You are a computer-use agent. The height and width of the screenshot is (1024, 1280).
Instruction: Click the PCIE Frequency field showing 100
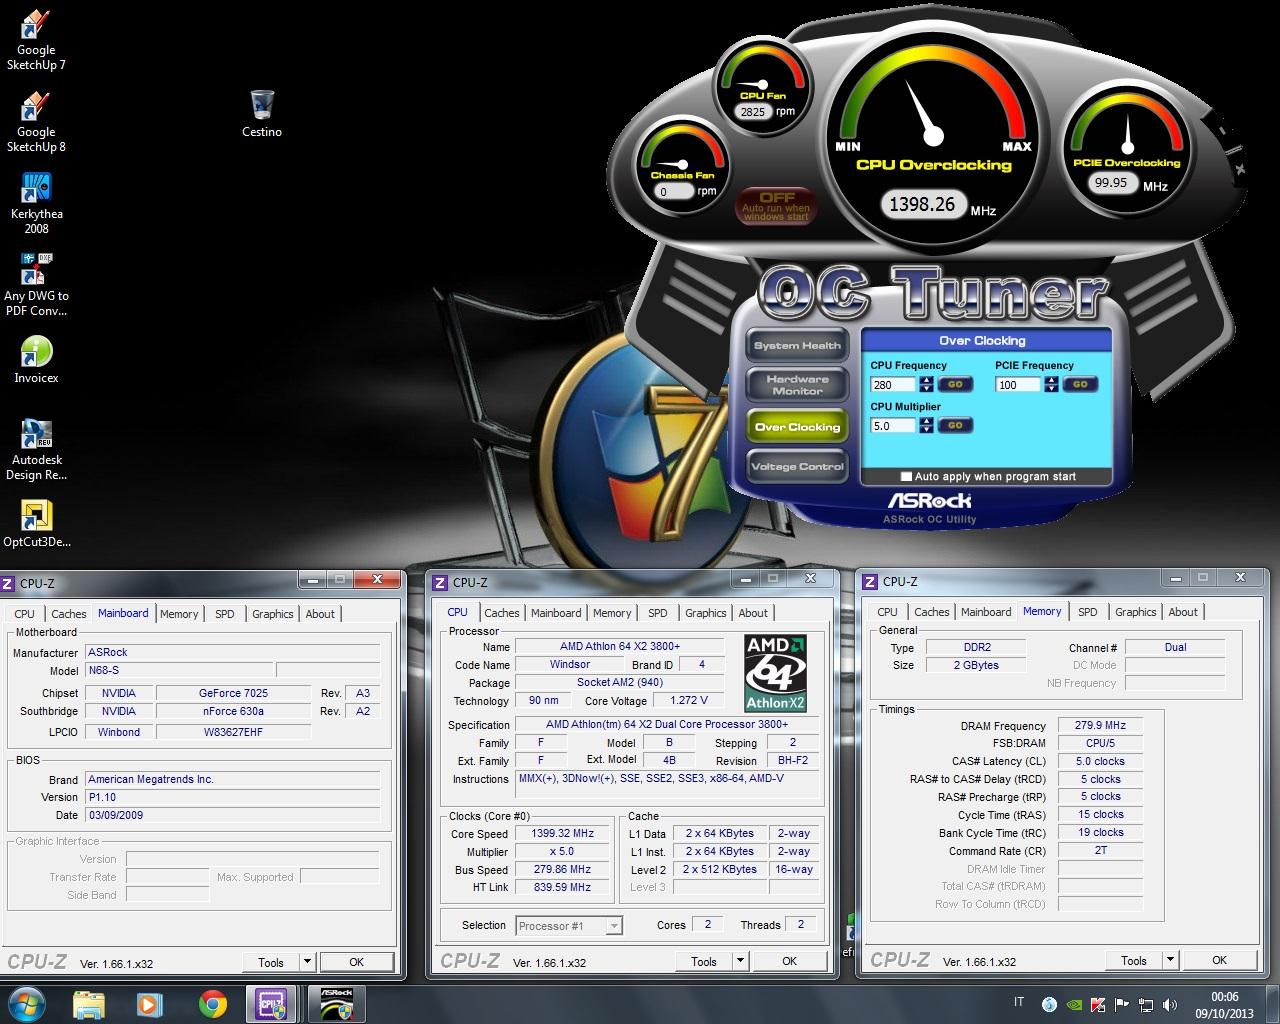(1019, 384)
